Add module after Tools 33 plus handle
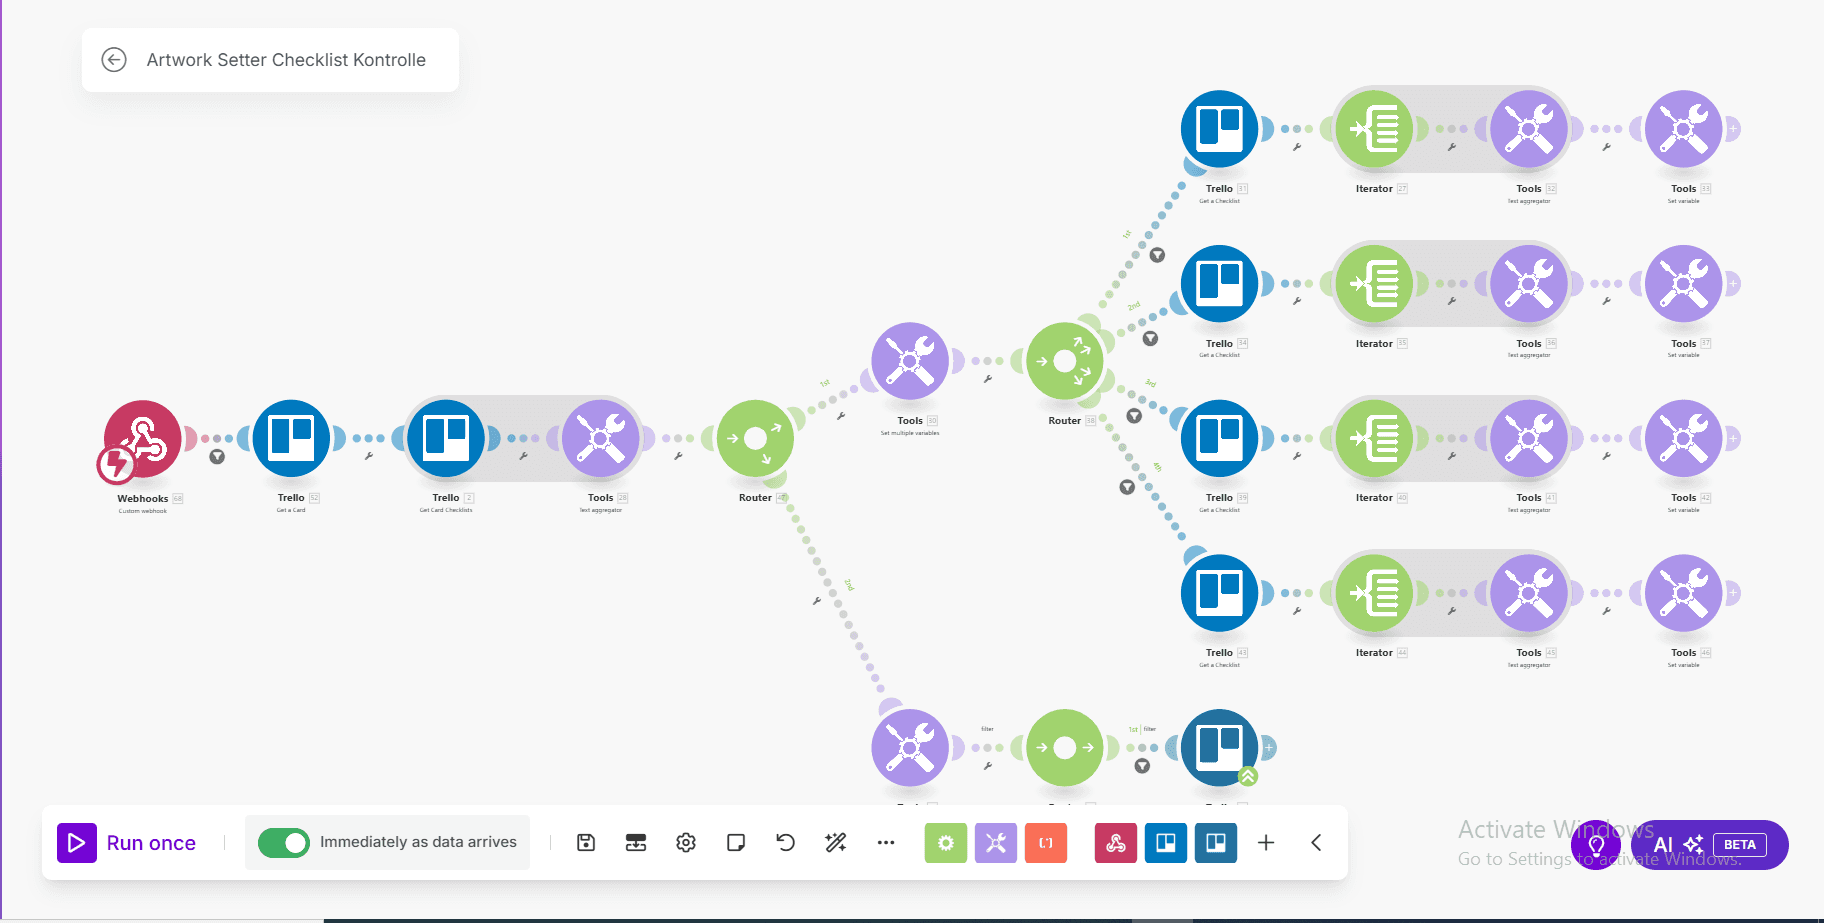The width and height of the screenshot is (1824, 923). [x=1733, y=129]
